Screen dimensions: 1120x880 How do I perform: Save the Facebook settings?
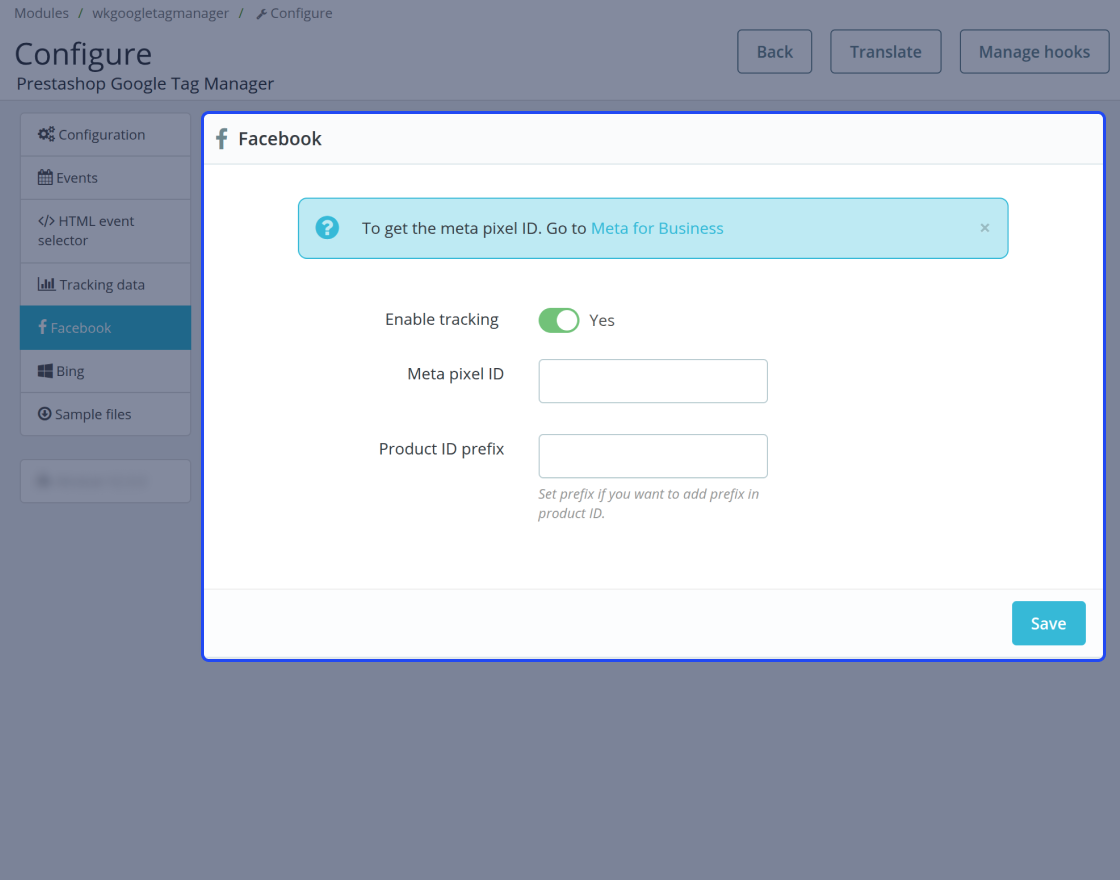tap(1049, 623)
